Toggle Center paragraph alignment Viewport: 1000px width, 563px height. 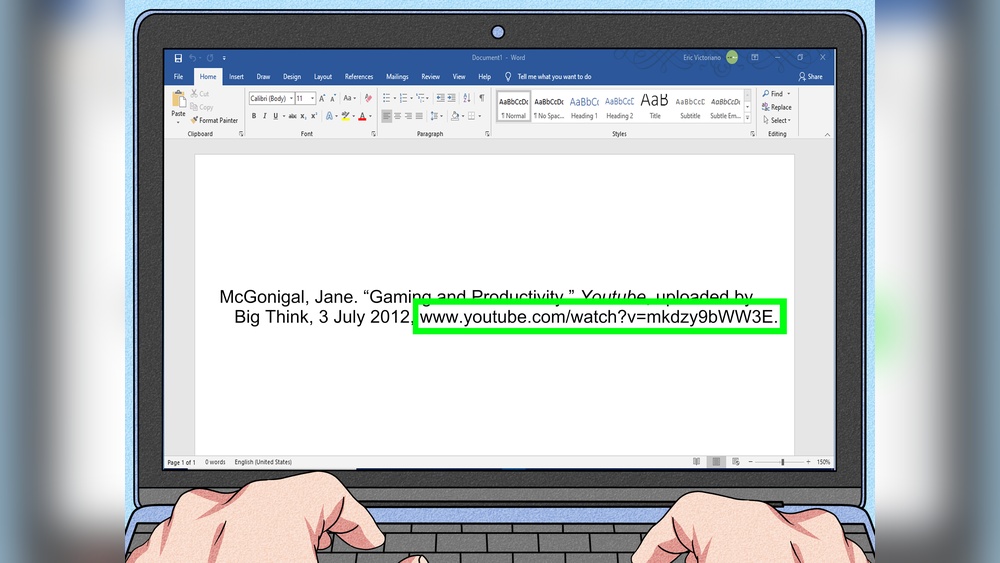point(397,116)
